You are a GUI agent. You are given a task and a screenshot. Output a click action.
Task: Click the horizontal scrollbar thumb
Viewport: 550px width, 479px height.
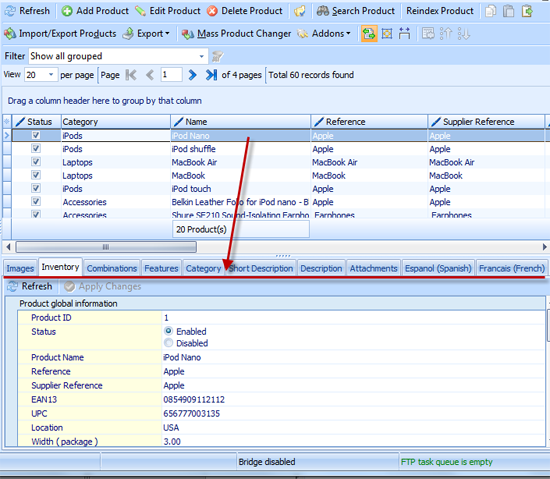(x=106, y=247)
